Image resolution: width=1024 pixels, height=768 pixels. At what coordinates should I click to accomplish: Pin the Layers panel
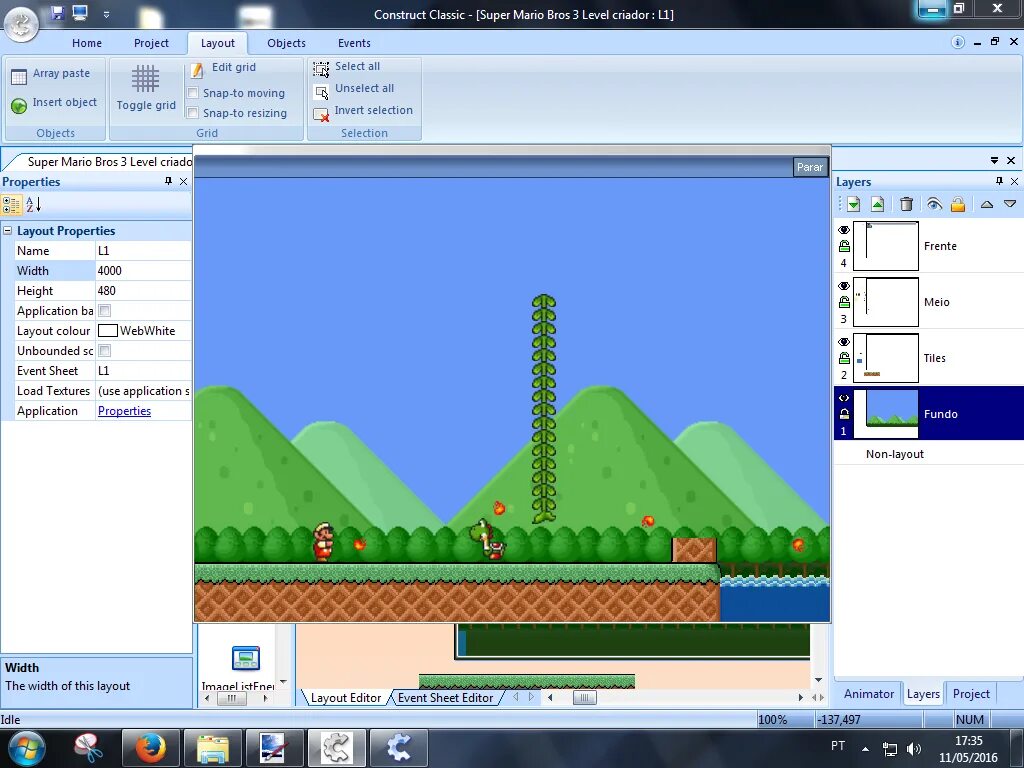coord(999,181)
